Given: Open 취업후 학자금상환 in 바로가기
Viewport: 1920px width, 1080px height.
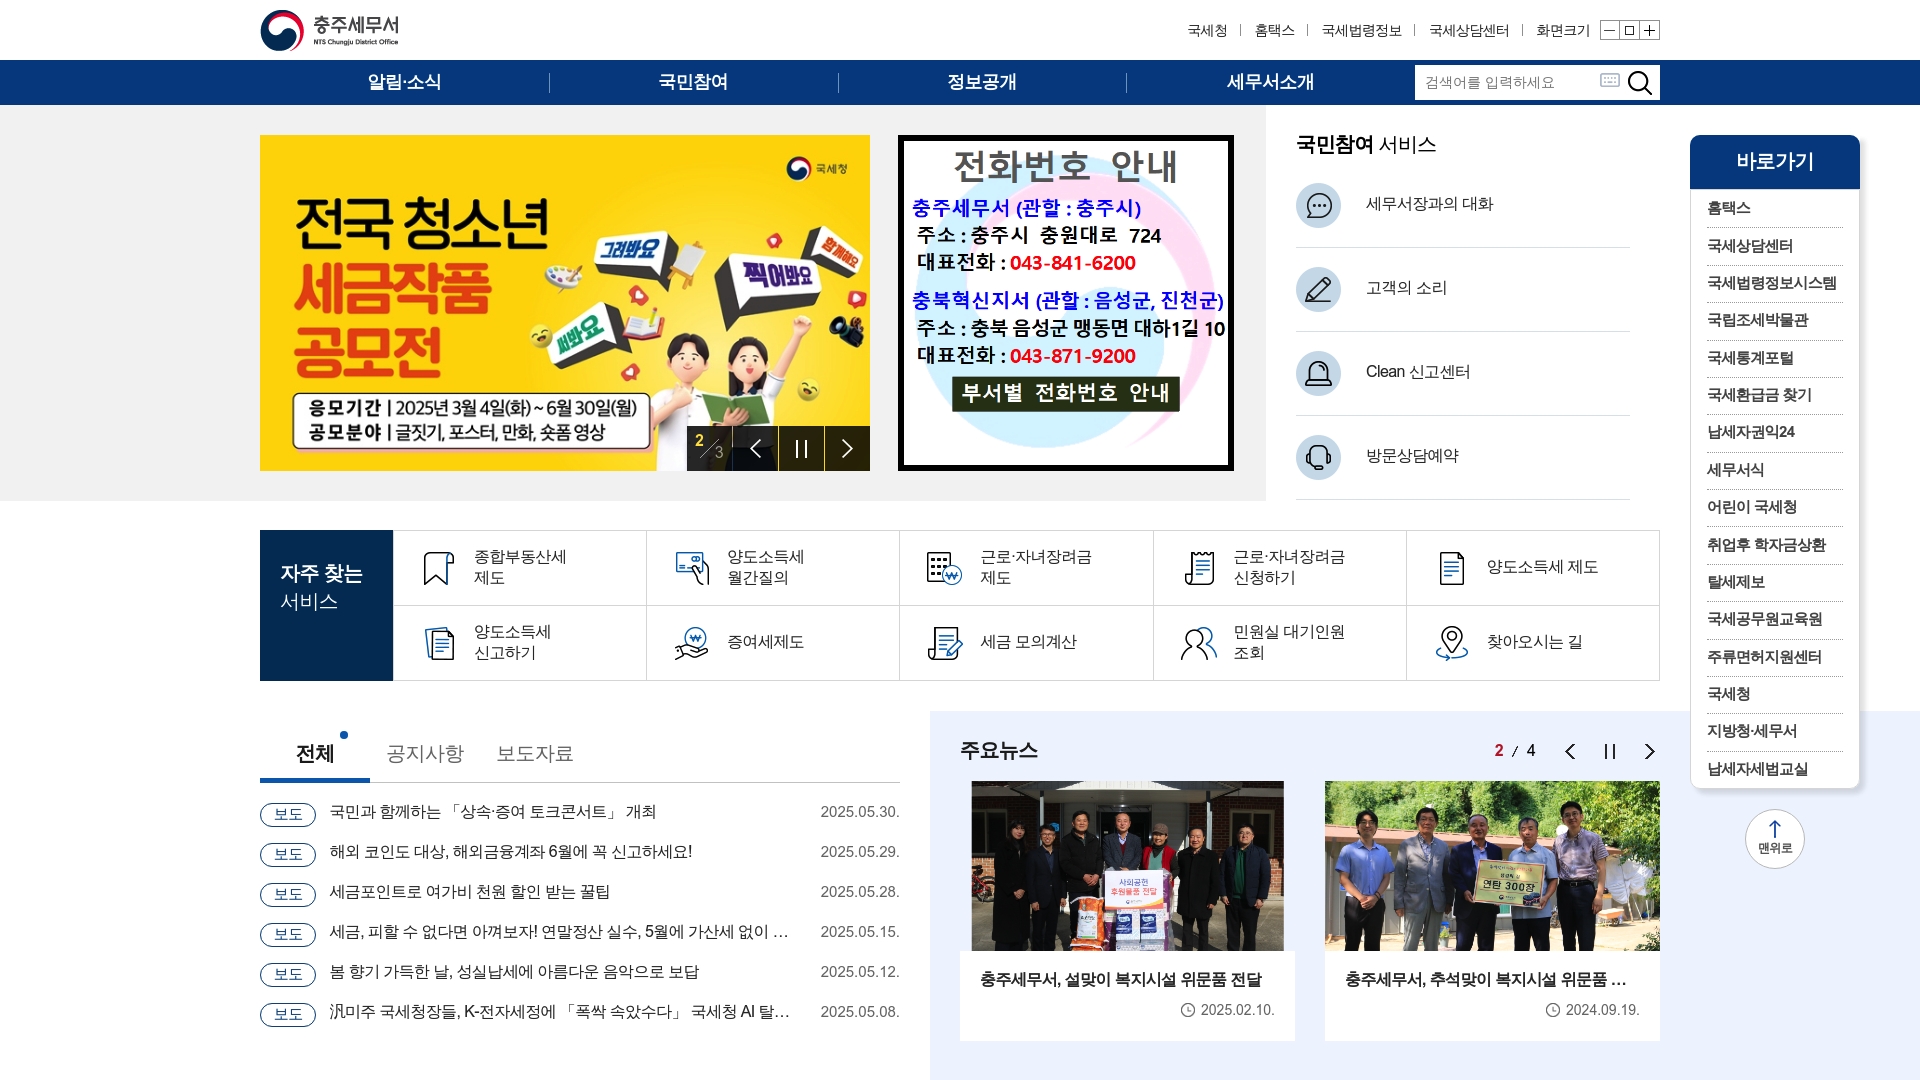Looking at the screenshot, I should pos(1766,546).
